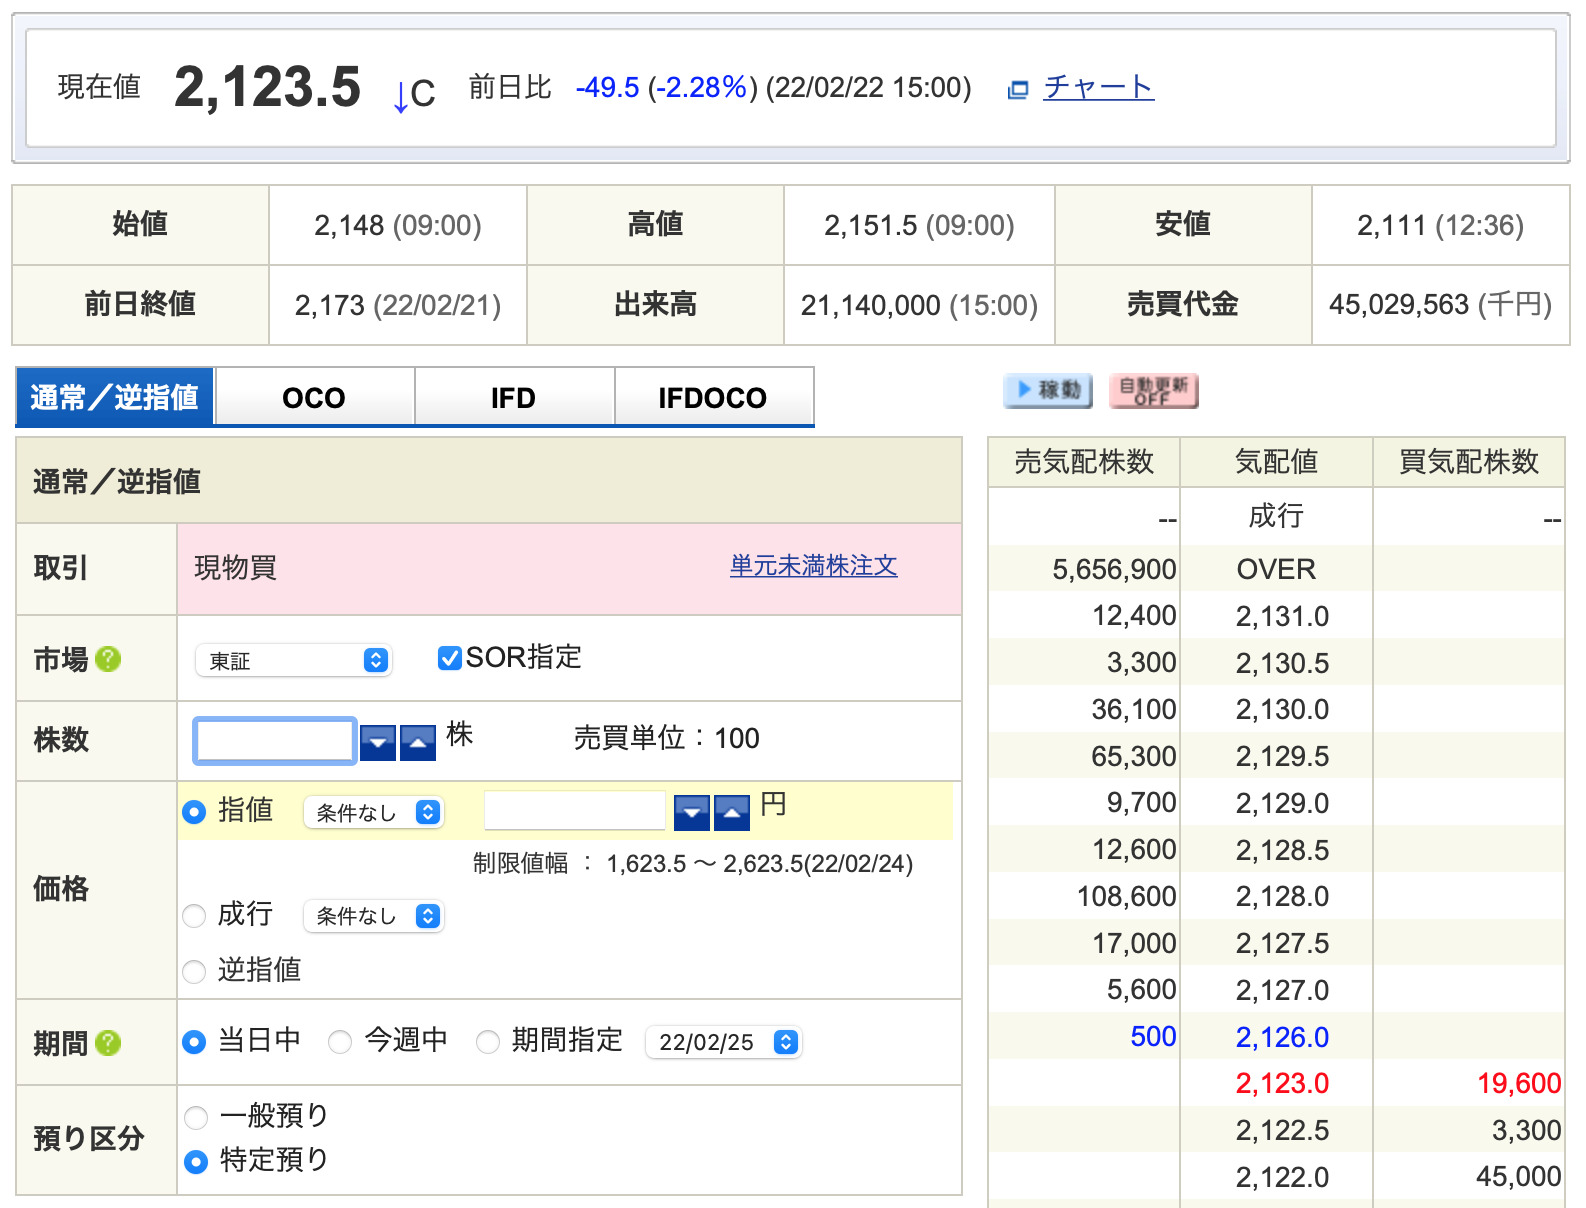Select the 今週中 period option
This screenshot has width=1586, height=1208.
[x=340, y=1042]
